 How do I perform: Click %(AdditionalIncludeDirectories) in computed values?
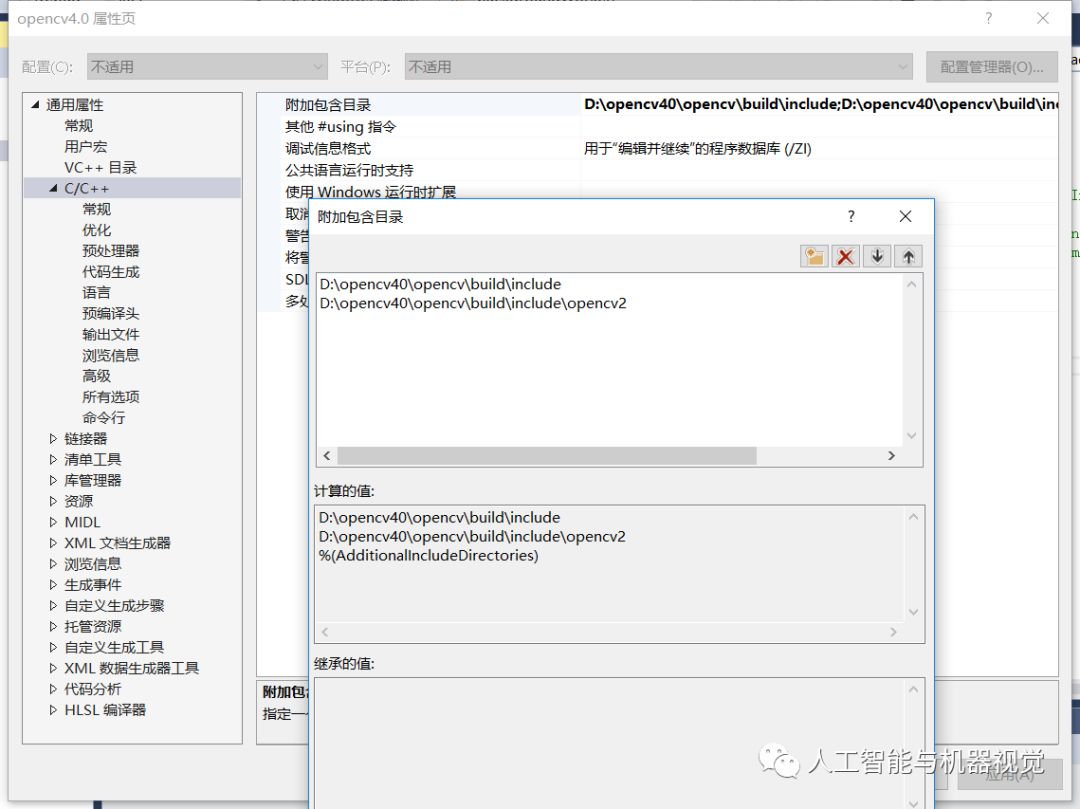click(428, 556)
